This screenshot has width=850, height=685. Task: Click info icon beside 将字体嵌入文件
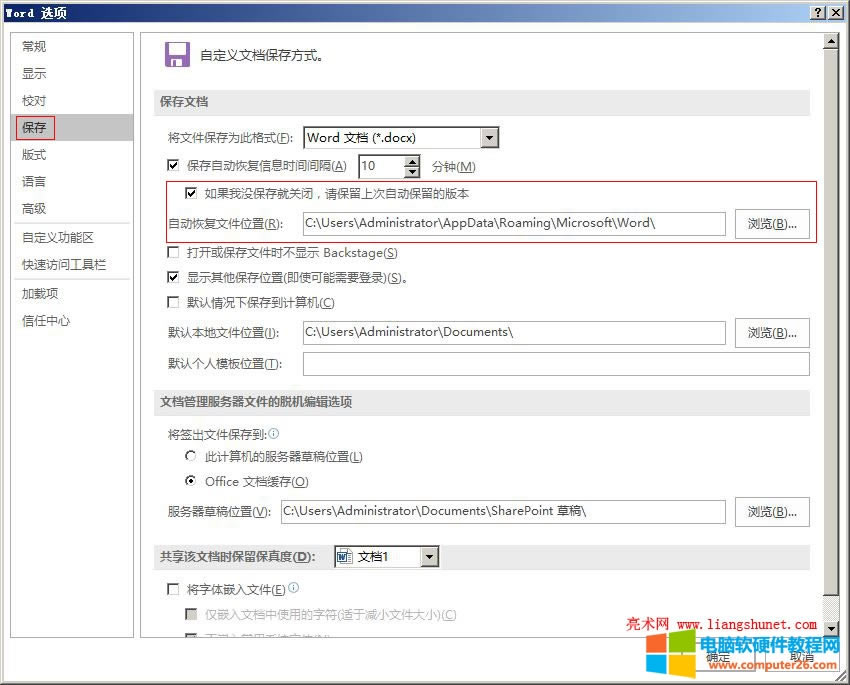294,588
